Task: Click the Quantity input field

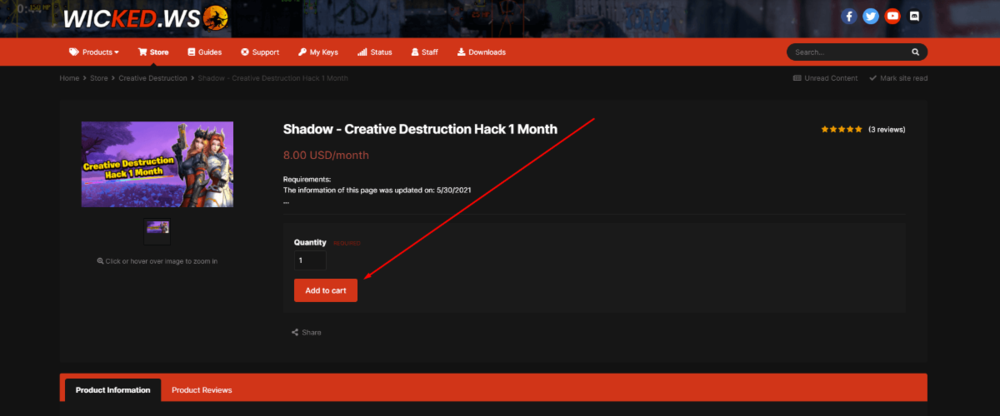Action: [x=310, y=260]
